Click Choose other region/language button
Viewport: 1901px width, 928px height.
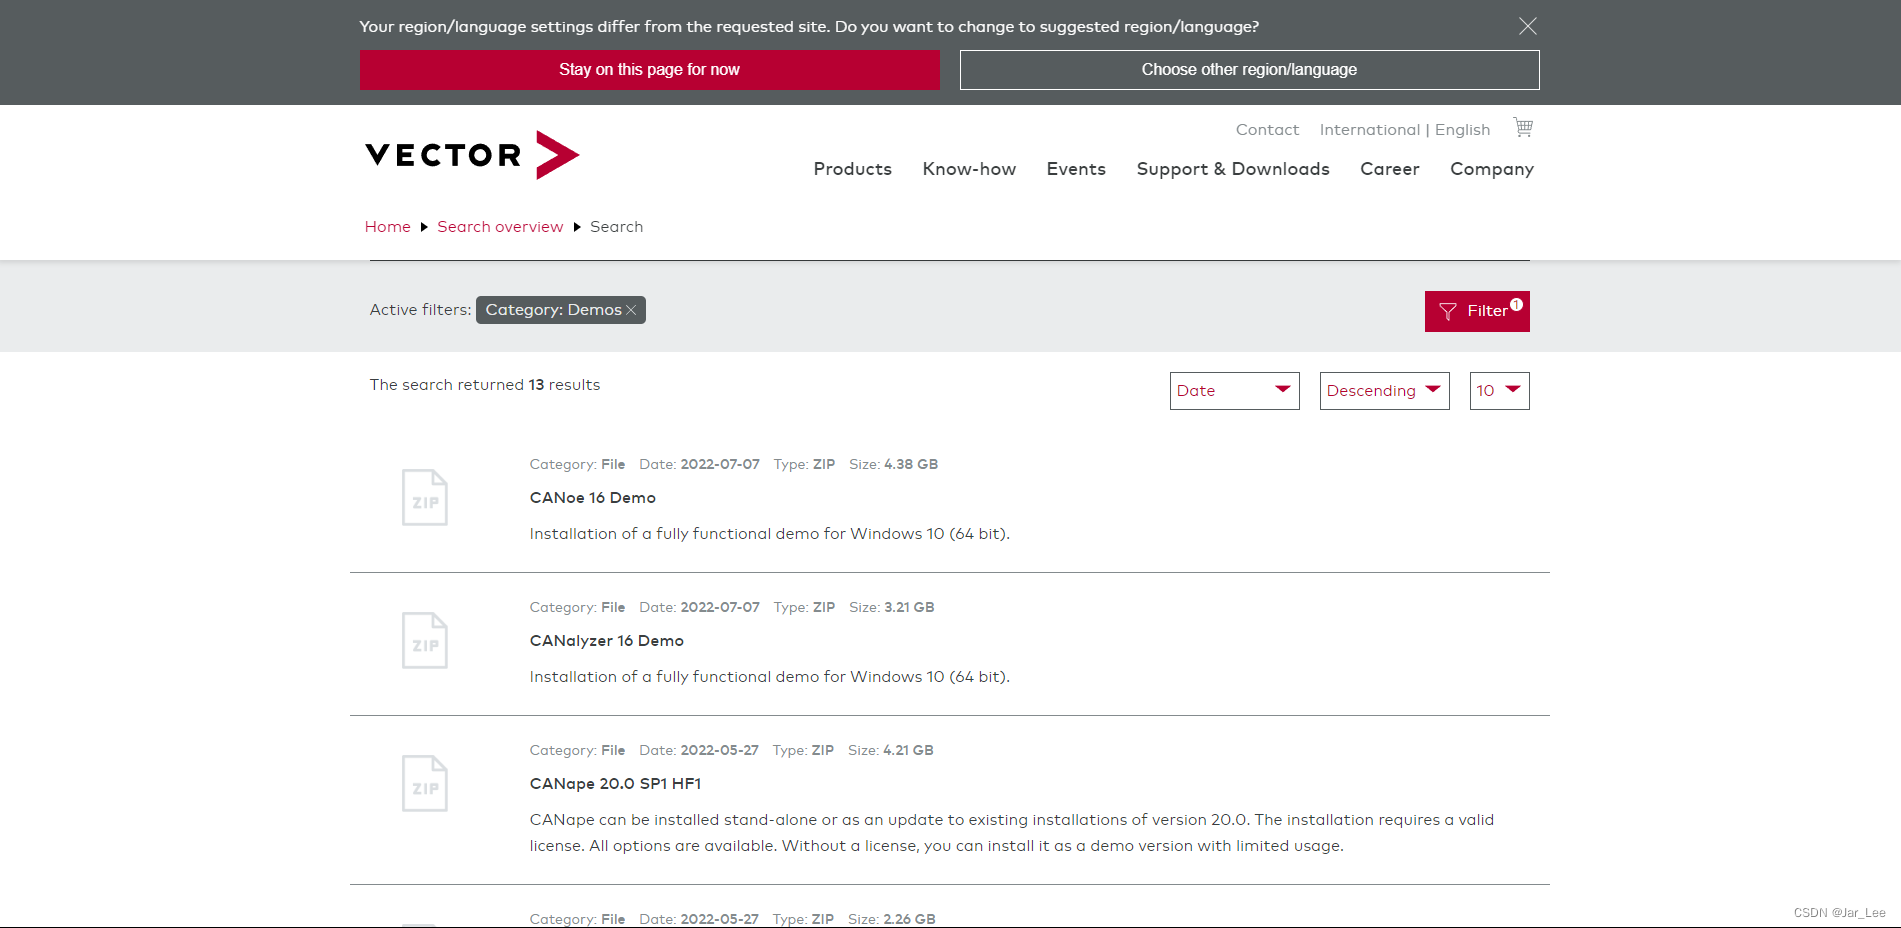point(1249,70)
